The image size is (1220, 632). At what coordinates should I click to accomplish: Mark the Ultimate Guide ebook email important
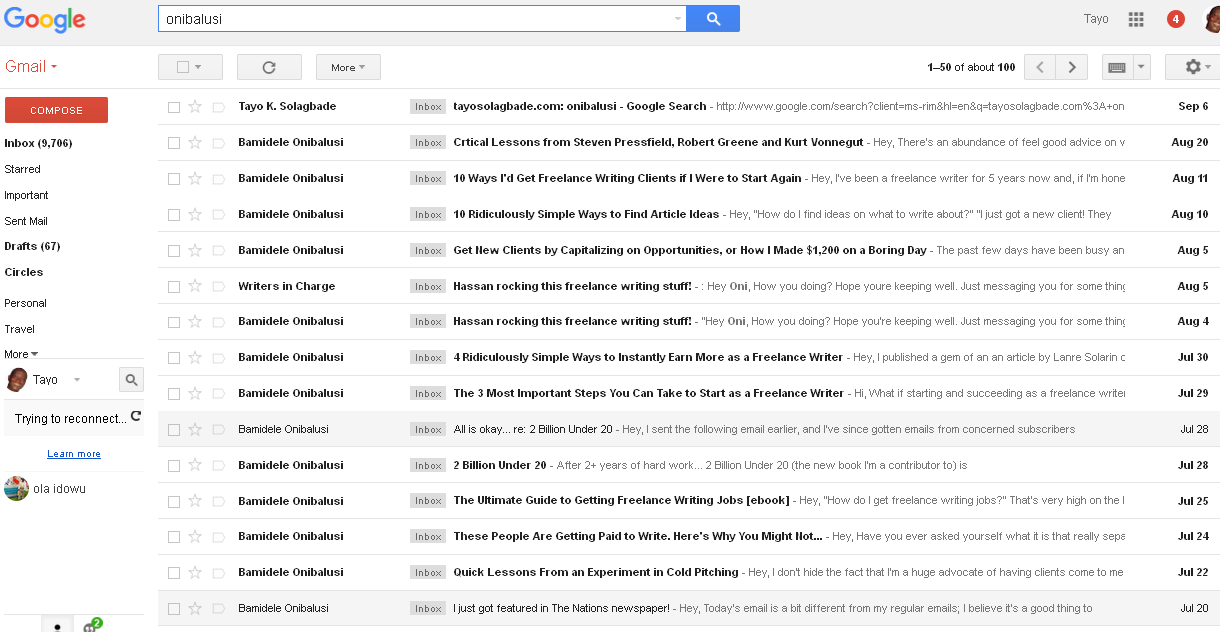218,500
